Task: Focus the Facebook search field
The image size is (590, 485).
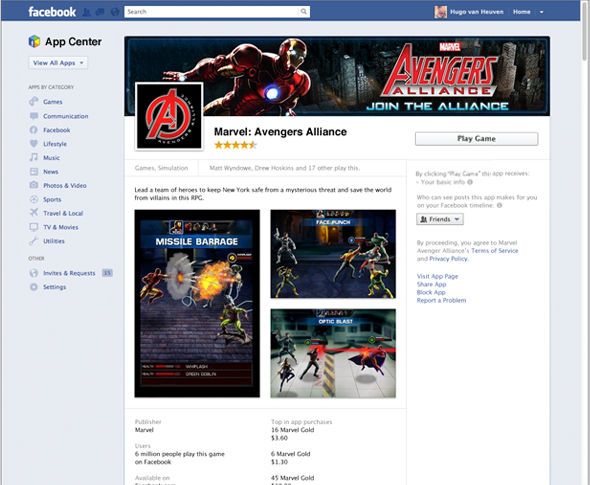Action: [x=211, y=12]
